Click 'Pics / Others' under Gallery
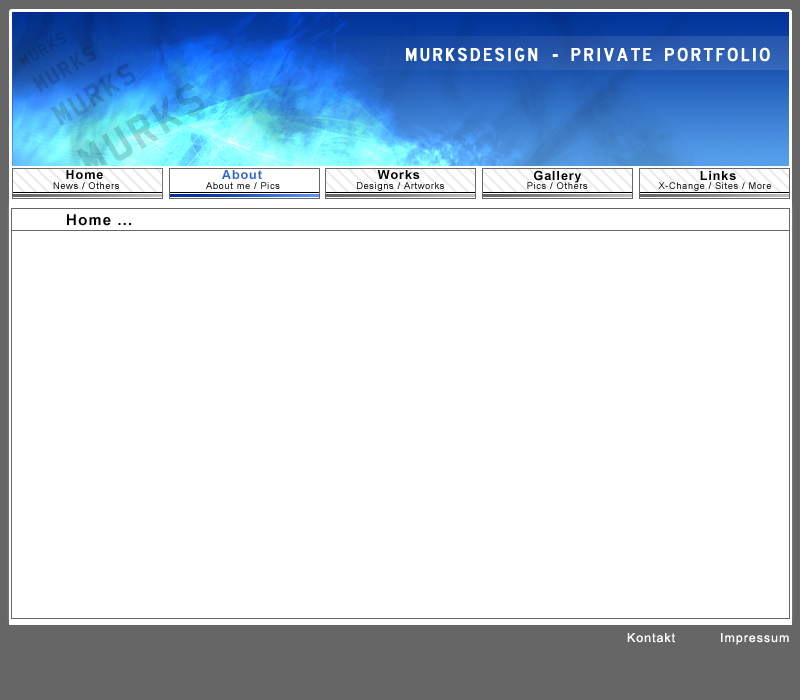 (557, 186)
